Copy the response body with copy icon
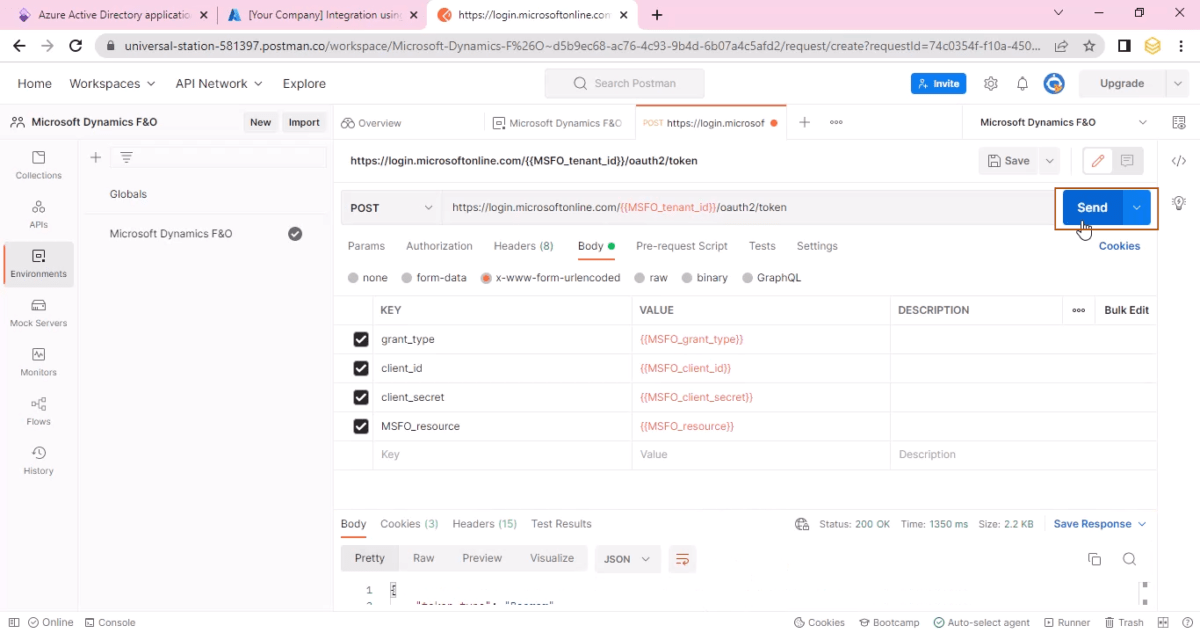Screen dimensions: 1200x633 pos(1094,559)
